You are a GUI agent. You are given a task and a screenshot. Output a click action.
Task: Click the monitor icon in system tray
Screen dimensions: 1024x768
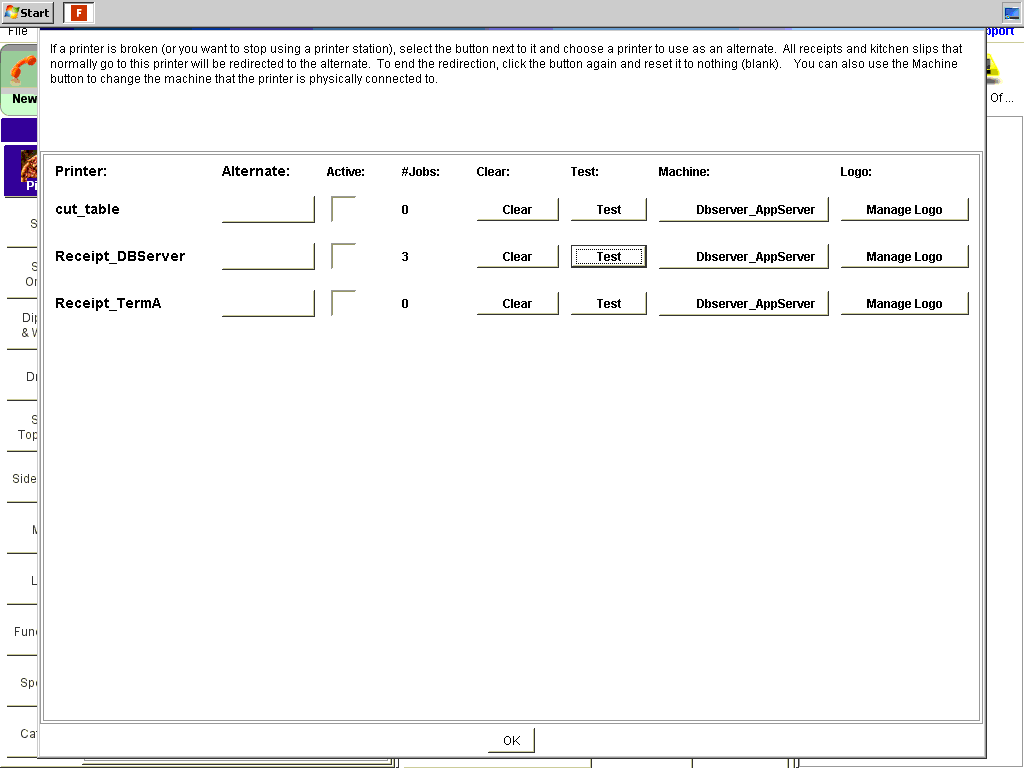click(1011, 13)
